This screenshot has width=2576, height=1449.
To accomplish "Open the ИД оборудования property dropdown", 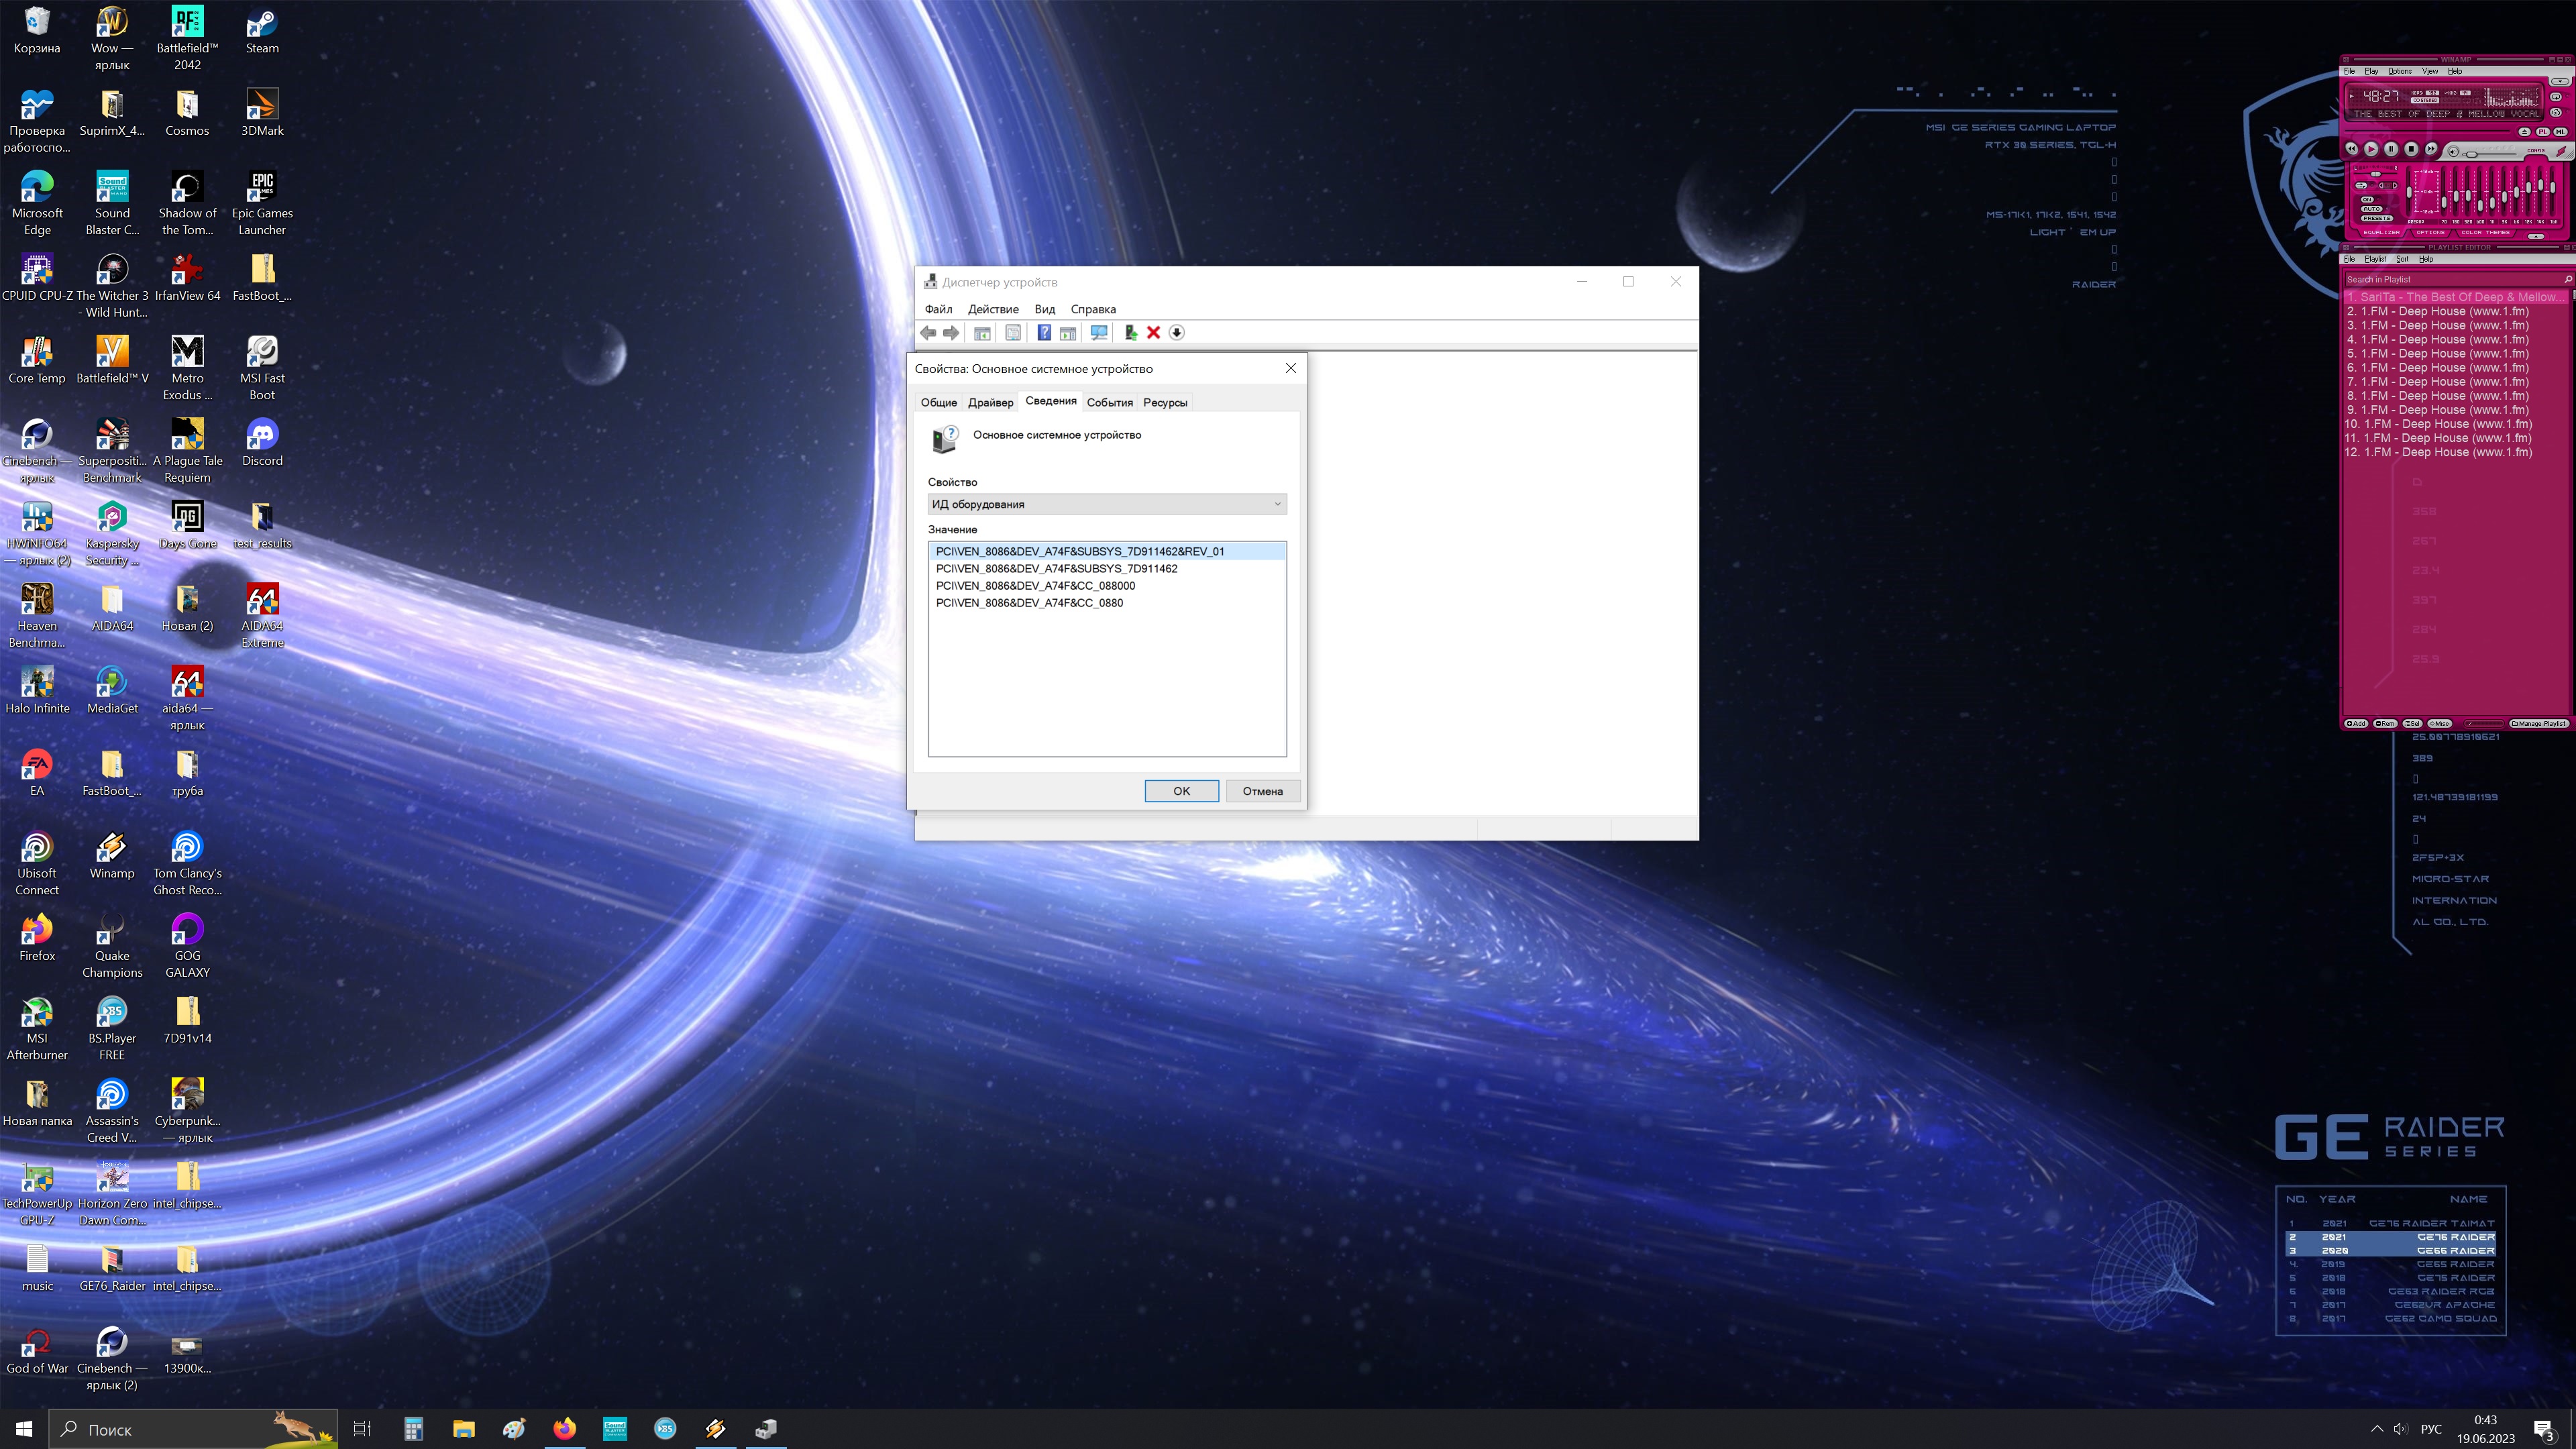I will [x=1106, y=504].
